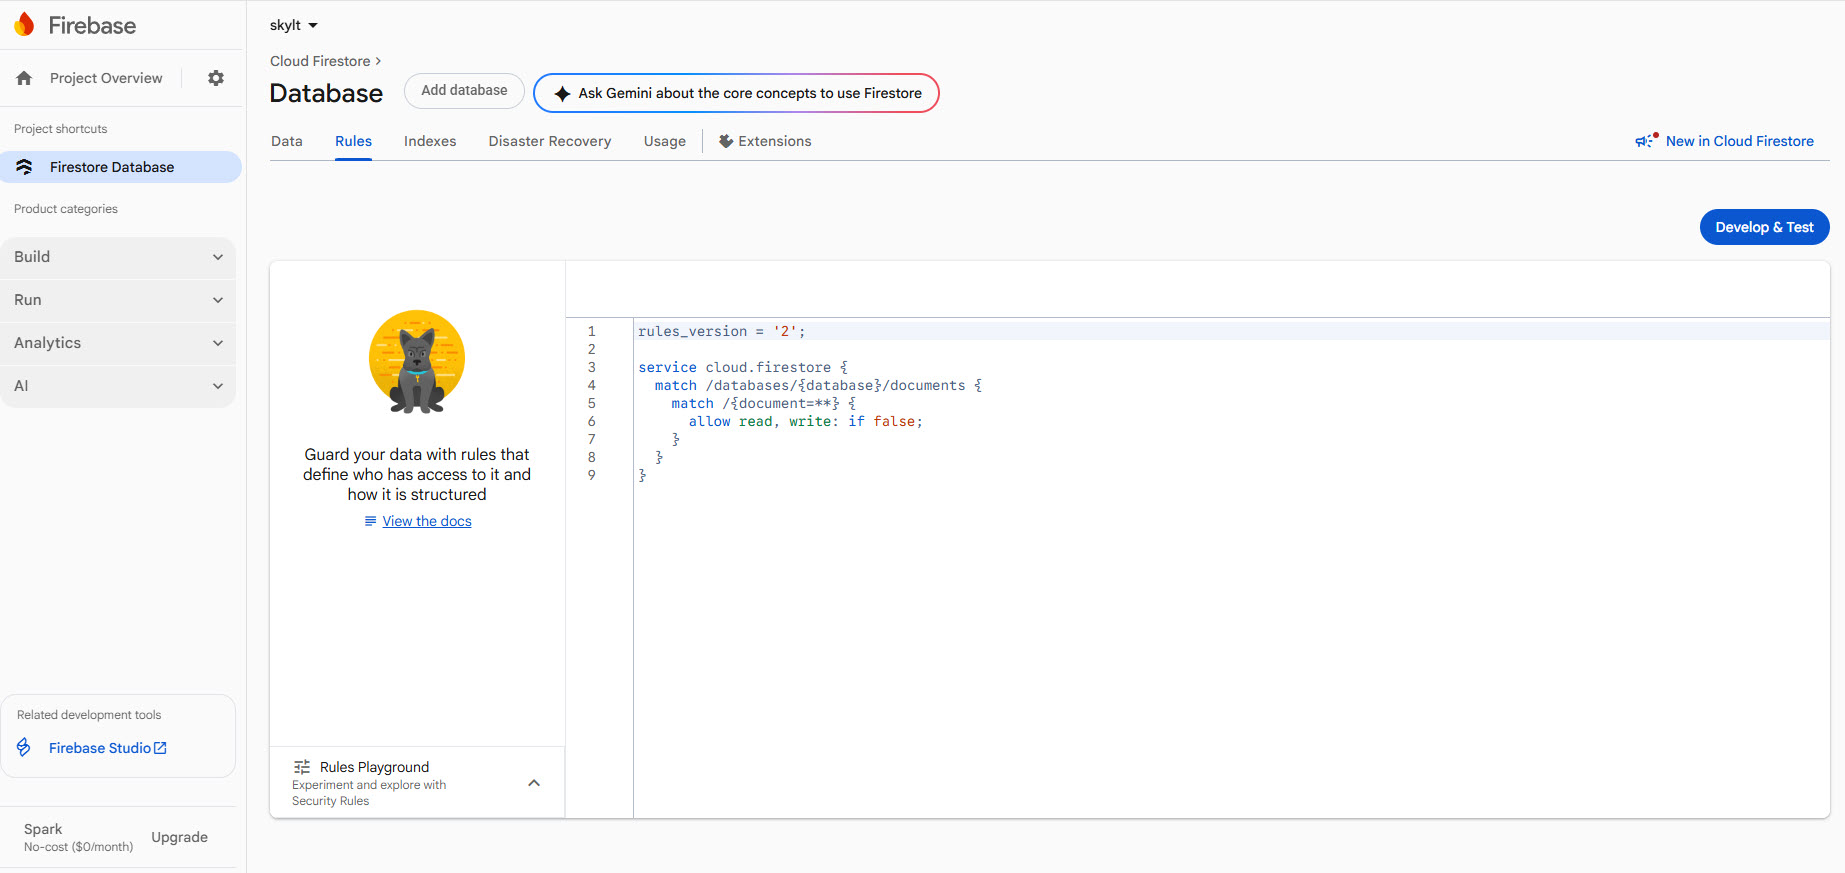
Task: Click the Add database button
Action: pyautogui.click(x=464, y=91)
